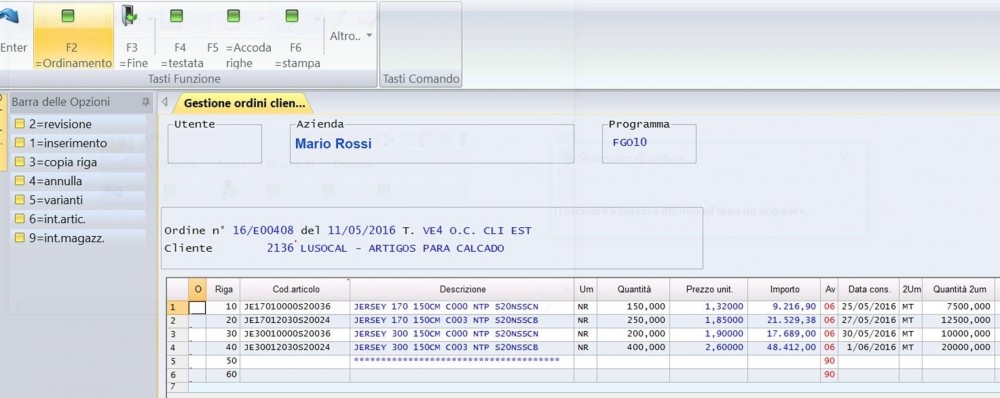
Task: Select option 5=varianti
Action: (78, 200)
